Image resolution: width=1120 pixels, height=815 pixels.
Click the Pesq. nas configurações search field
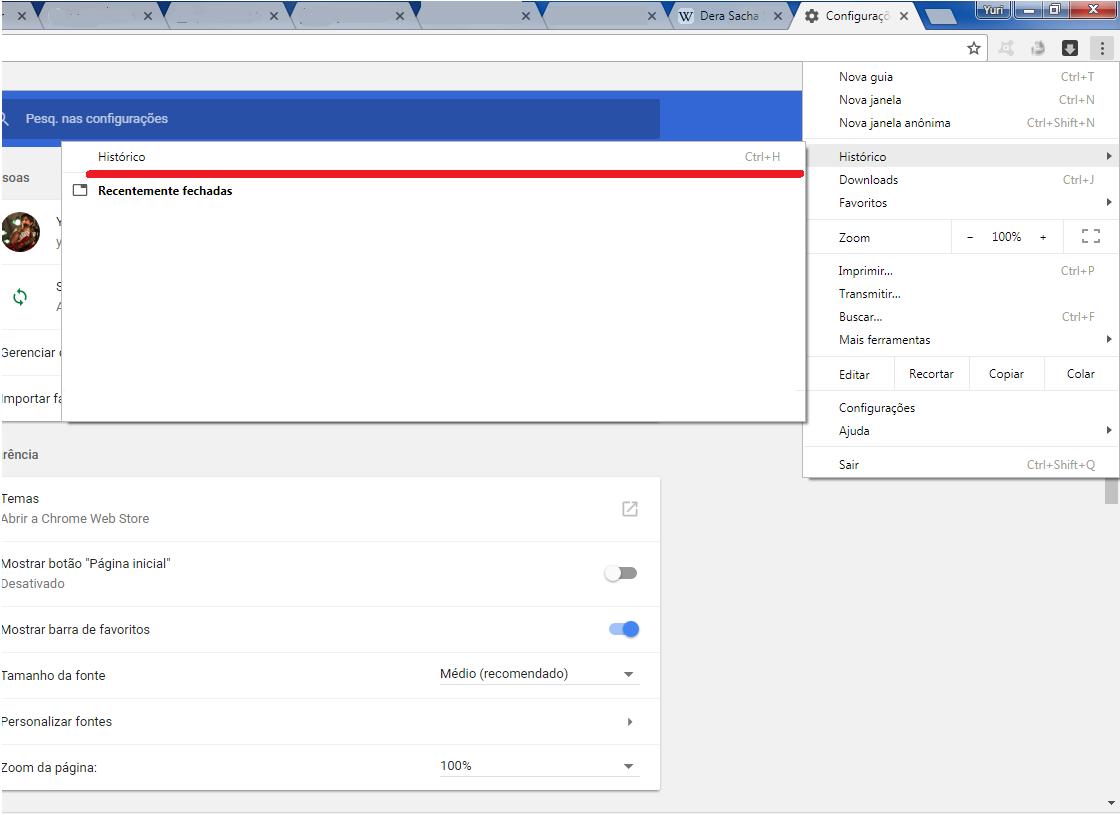coord(330,119)
